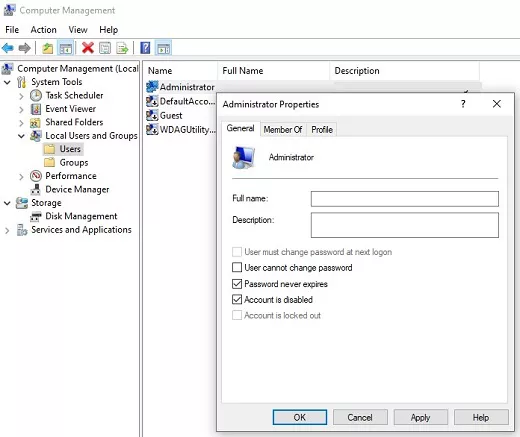Collapse the System Tools node
Image resolution: width=520 pixels, height=437 pixels.
tap(7, 82)
